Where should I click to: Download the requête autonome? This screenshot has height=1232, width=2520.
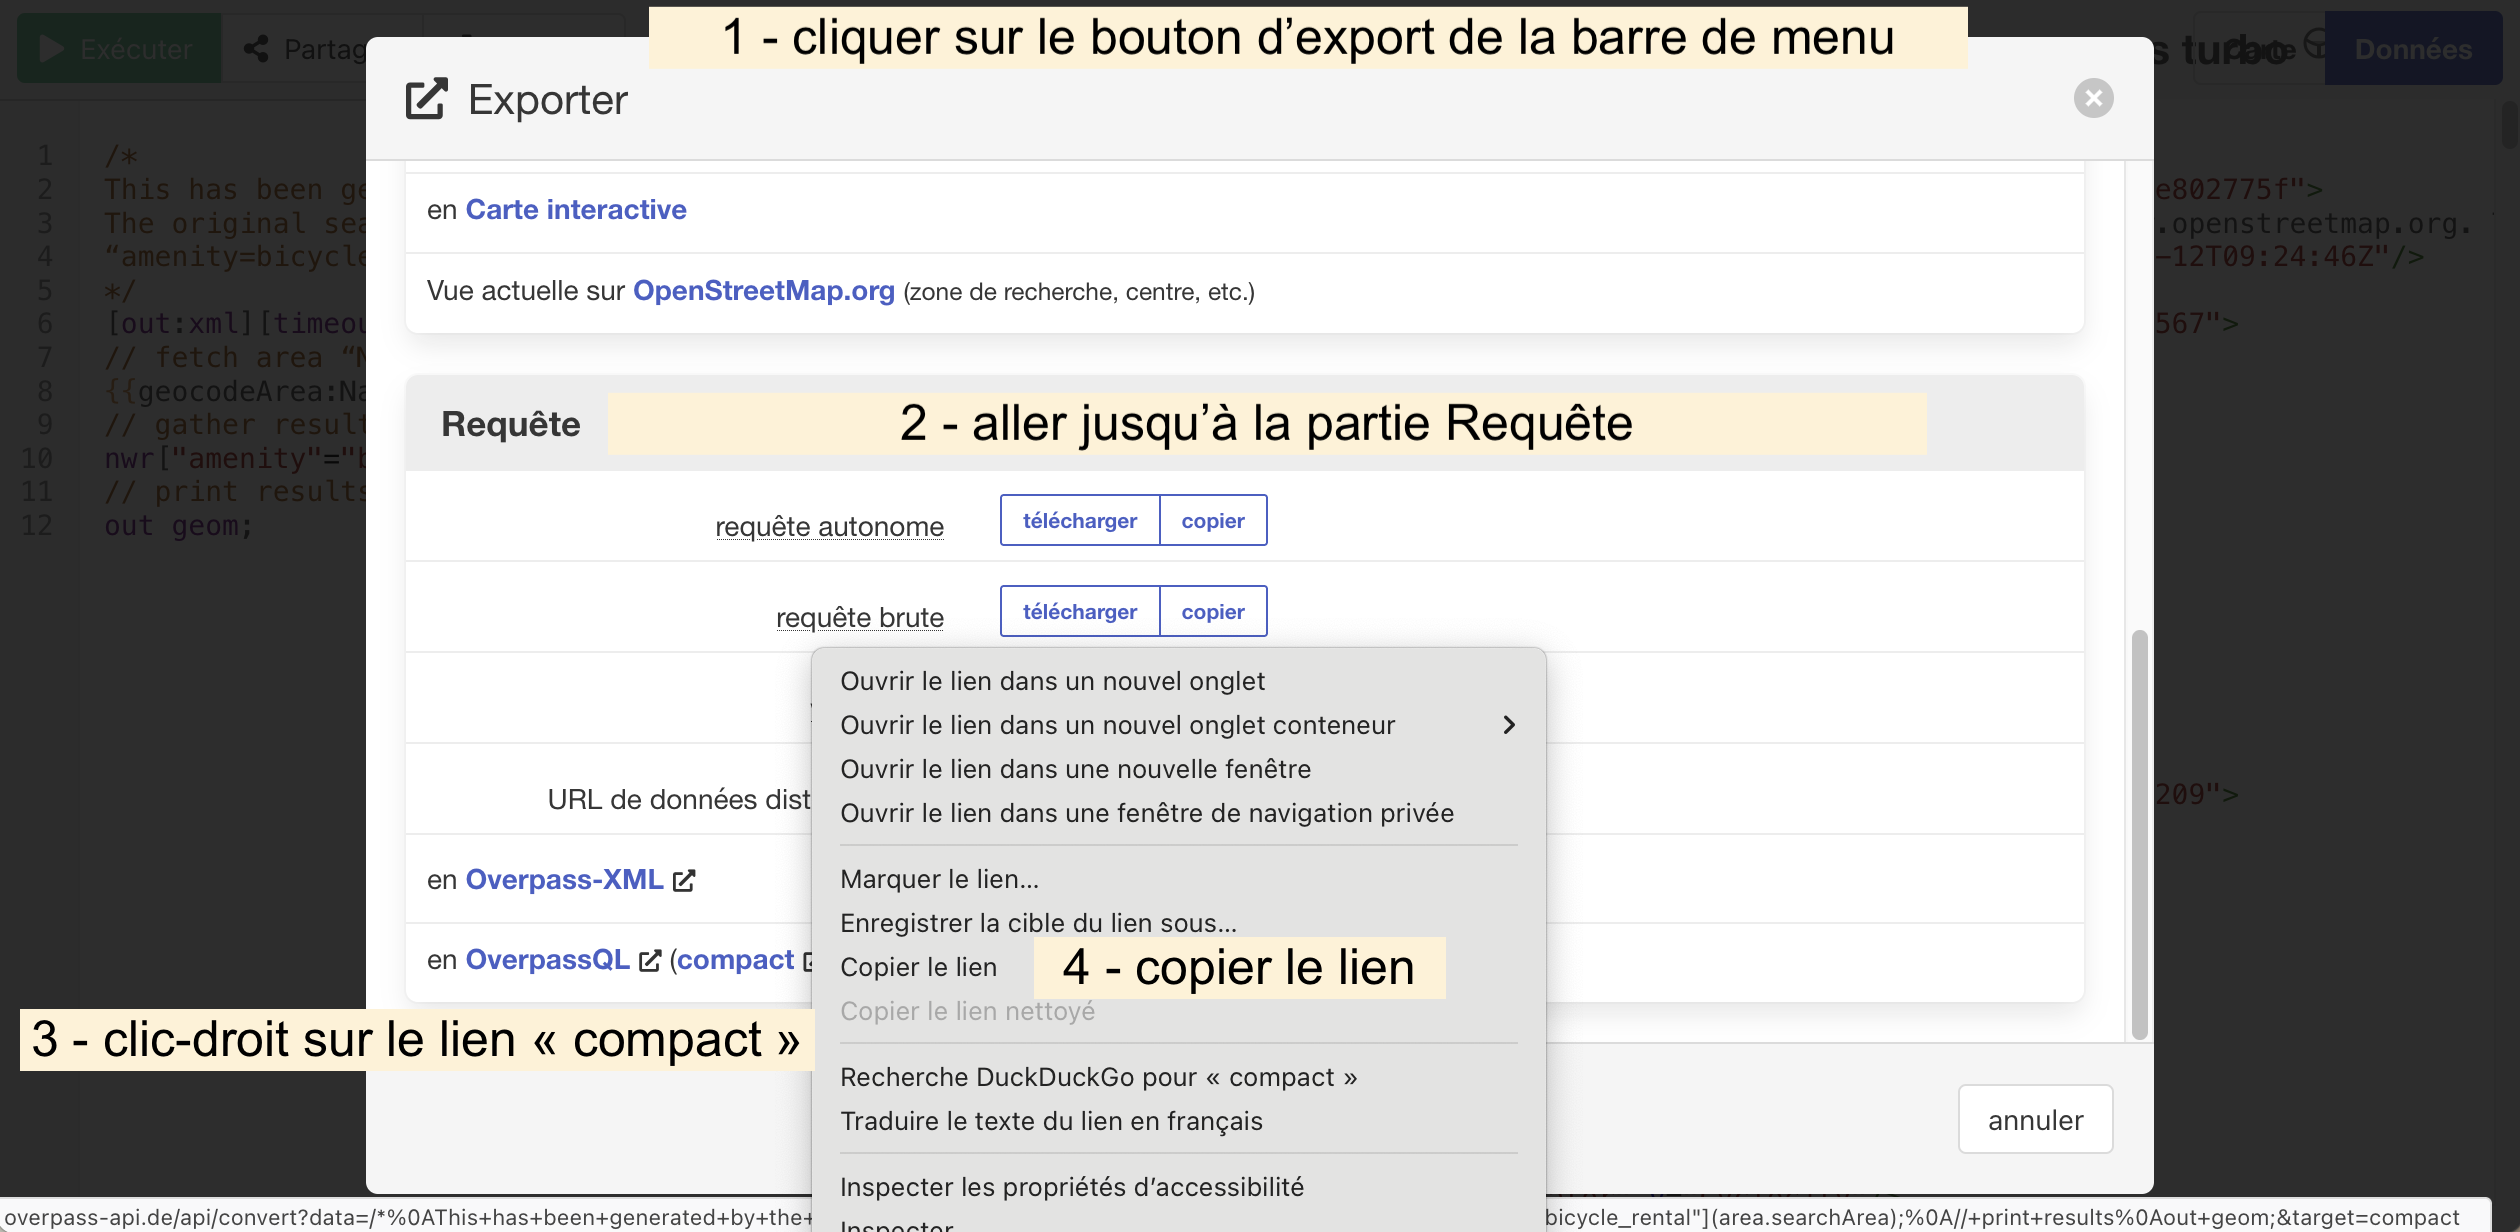(1080, 520)
